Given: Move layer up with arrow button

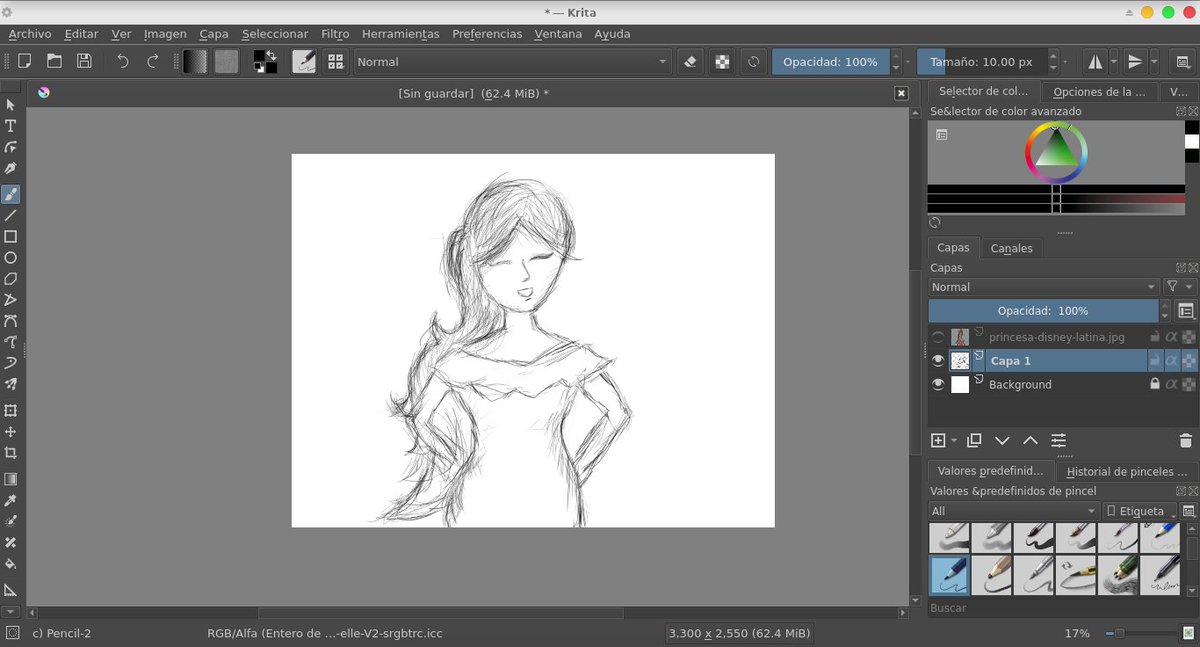Looking at the screenshot, I should coord(1030,440).
